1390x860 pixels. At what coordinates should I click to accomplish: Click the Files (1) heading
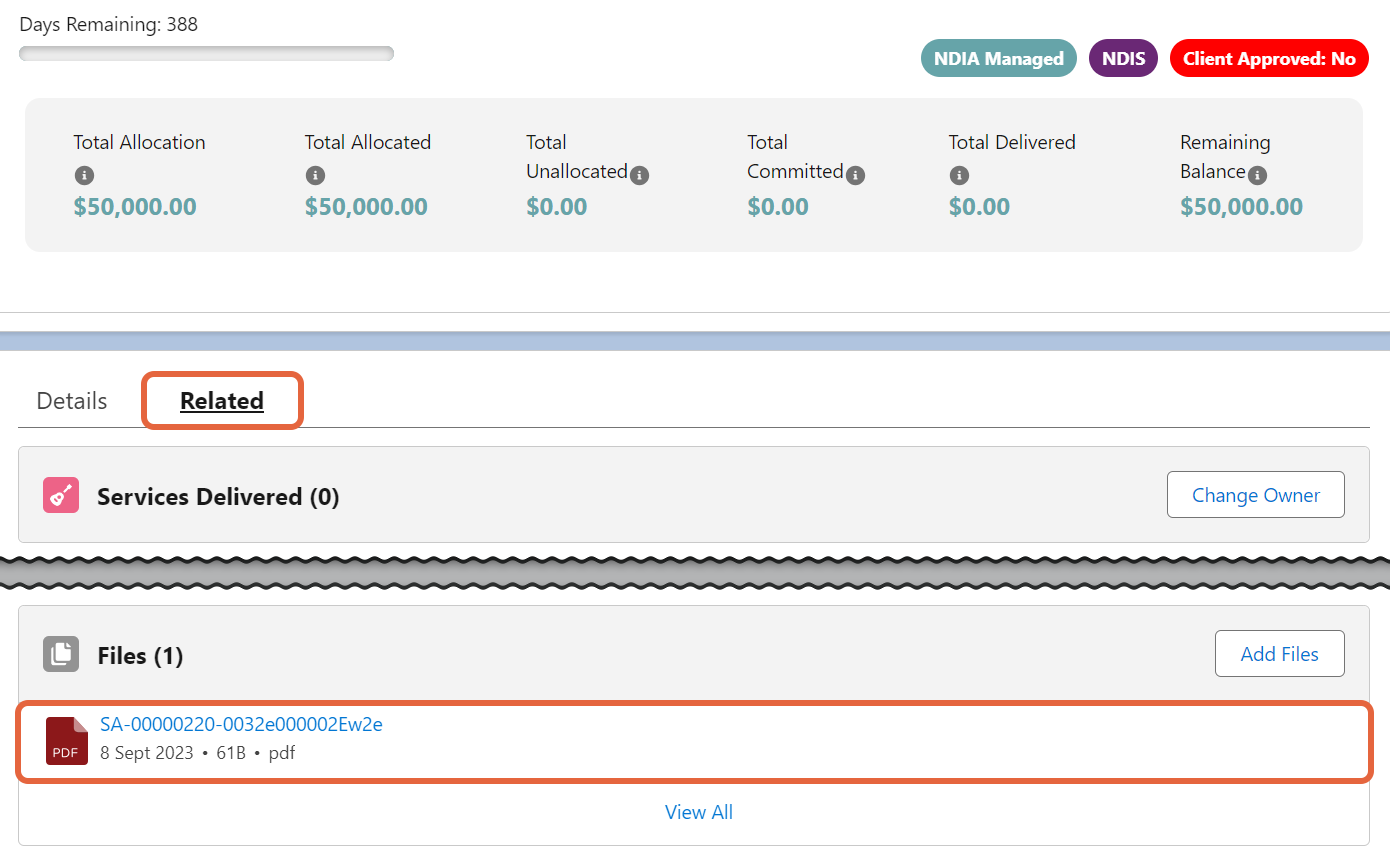[x=140, y=655]
